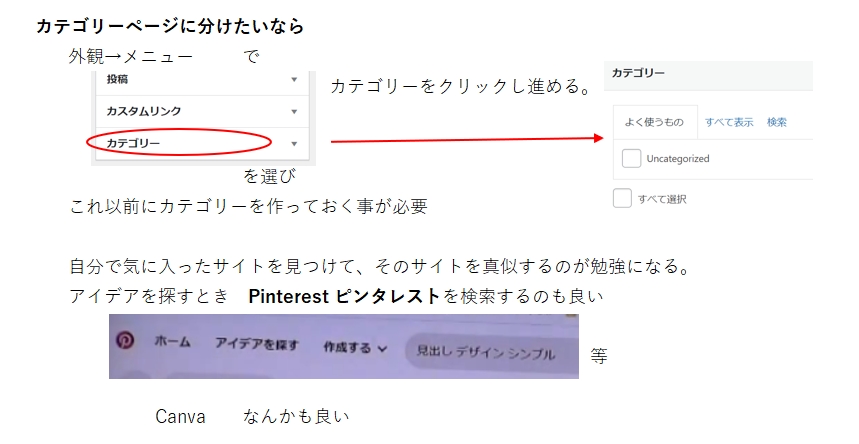Viewport: 859px width, 444px height.
Task: Expand the 投稿 panel arrow
Action: click(294, 79)
